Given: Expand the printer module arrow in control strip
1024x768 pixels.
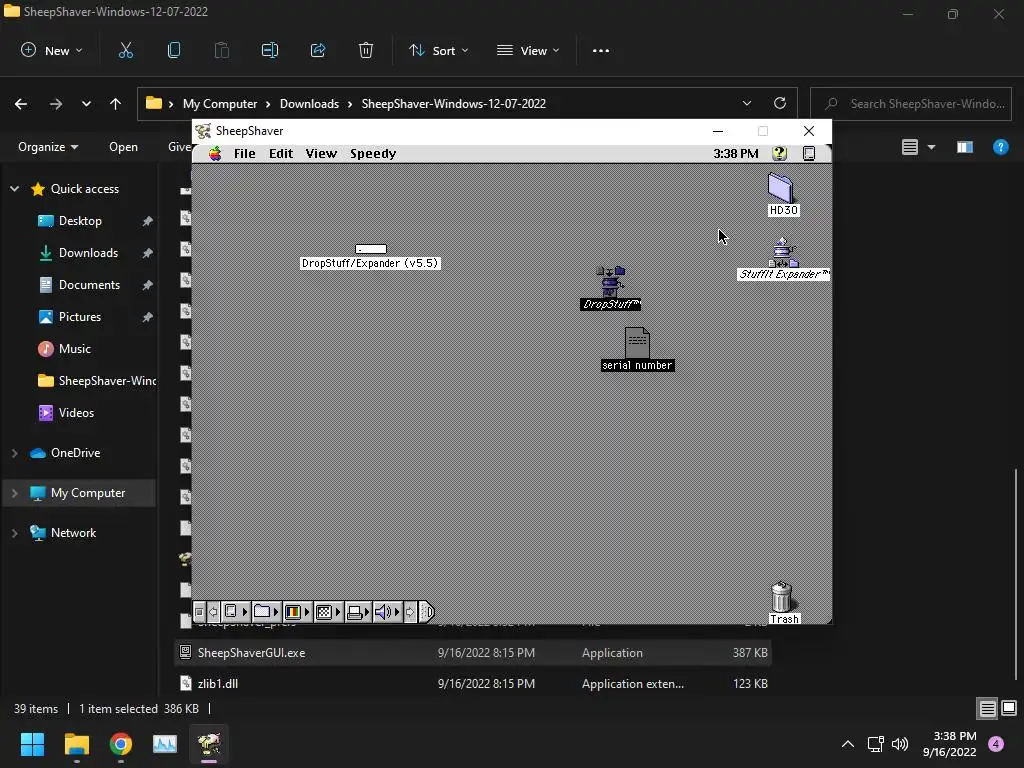Looking at the screenshot, I should 367,612.
